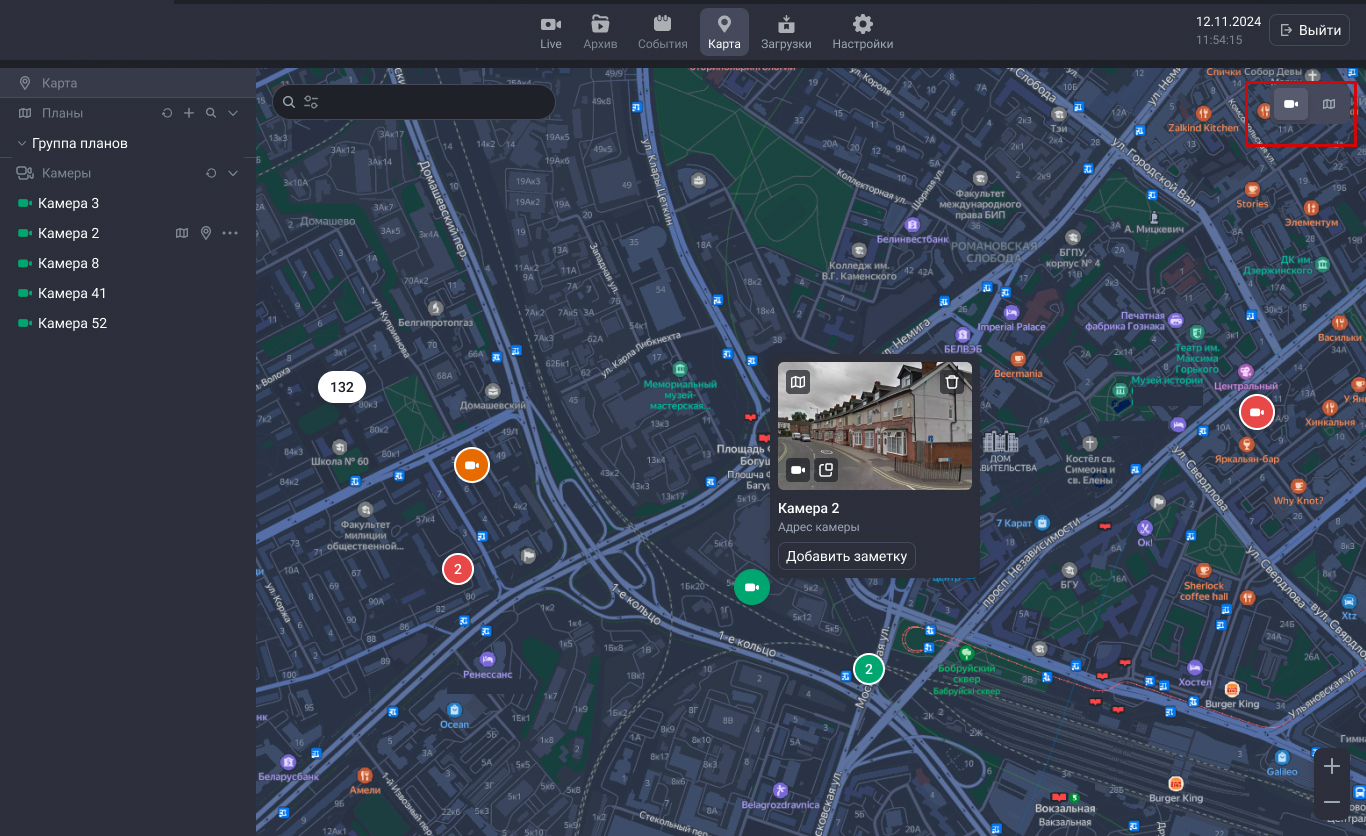Collapse the Камеры section with its chevron
1366x836 pixels.
coord(233,174)
